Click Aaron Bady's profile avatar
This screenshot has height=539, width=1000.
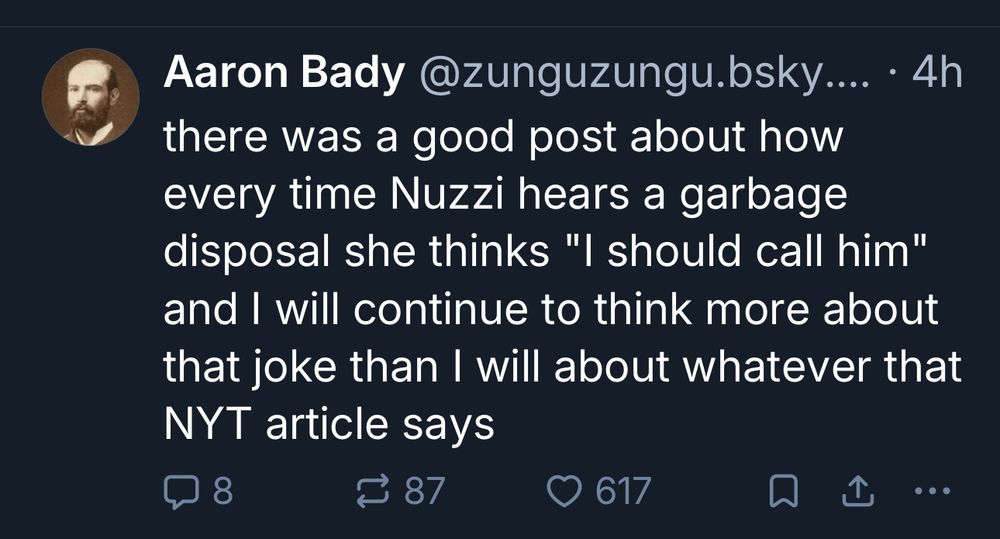(91, 96)
